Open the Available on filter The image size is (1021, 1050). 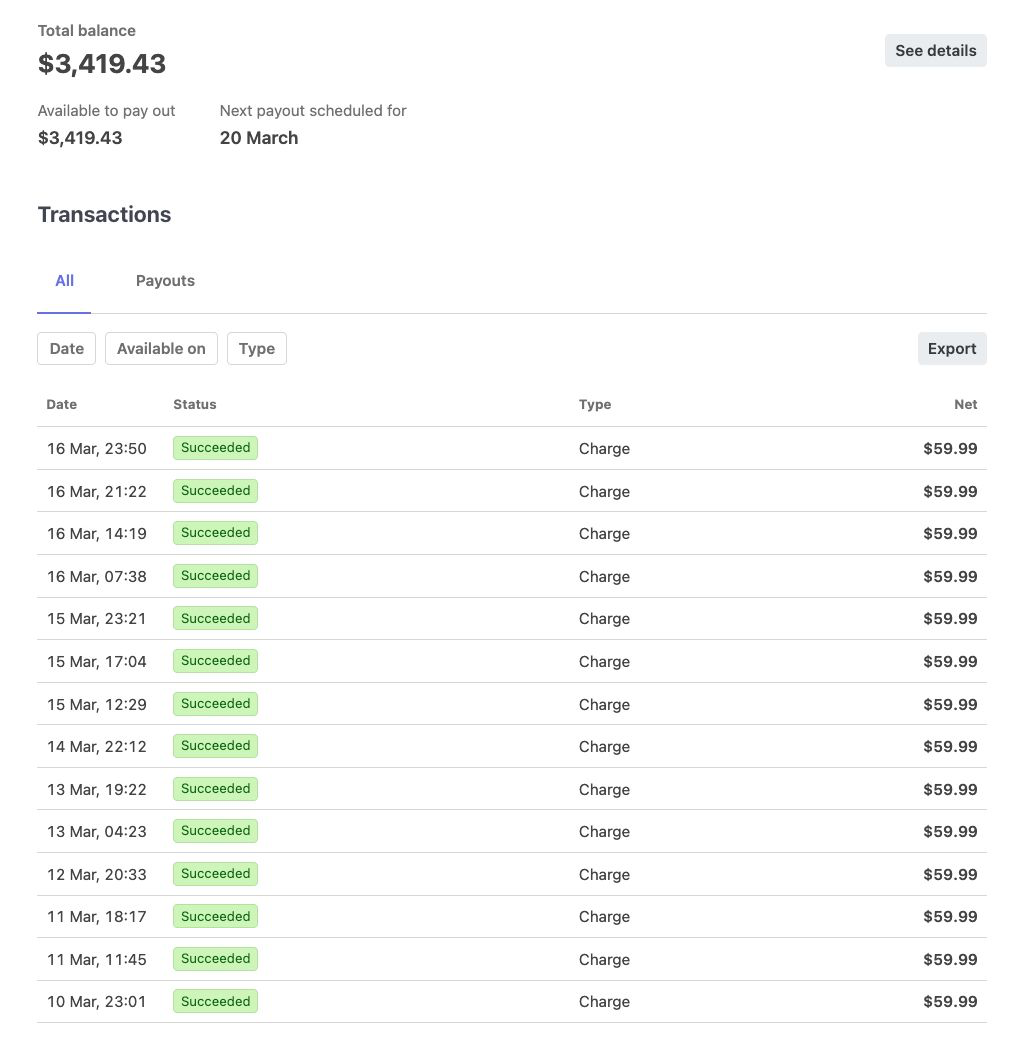point(161,348)
